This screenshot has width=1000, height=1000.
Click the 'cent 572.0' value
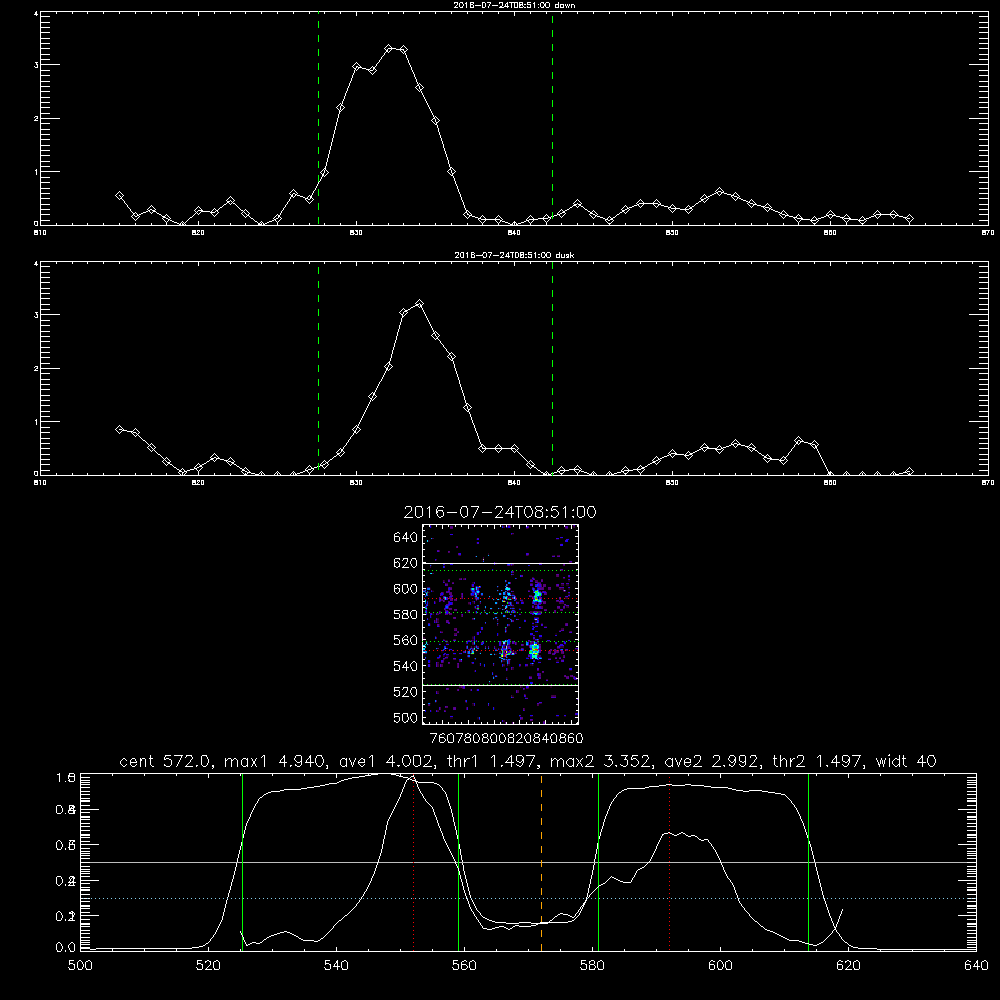click(x=166, y=761)
